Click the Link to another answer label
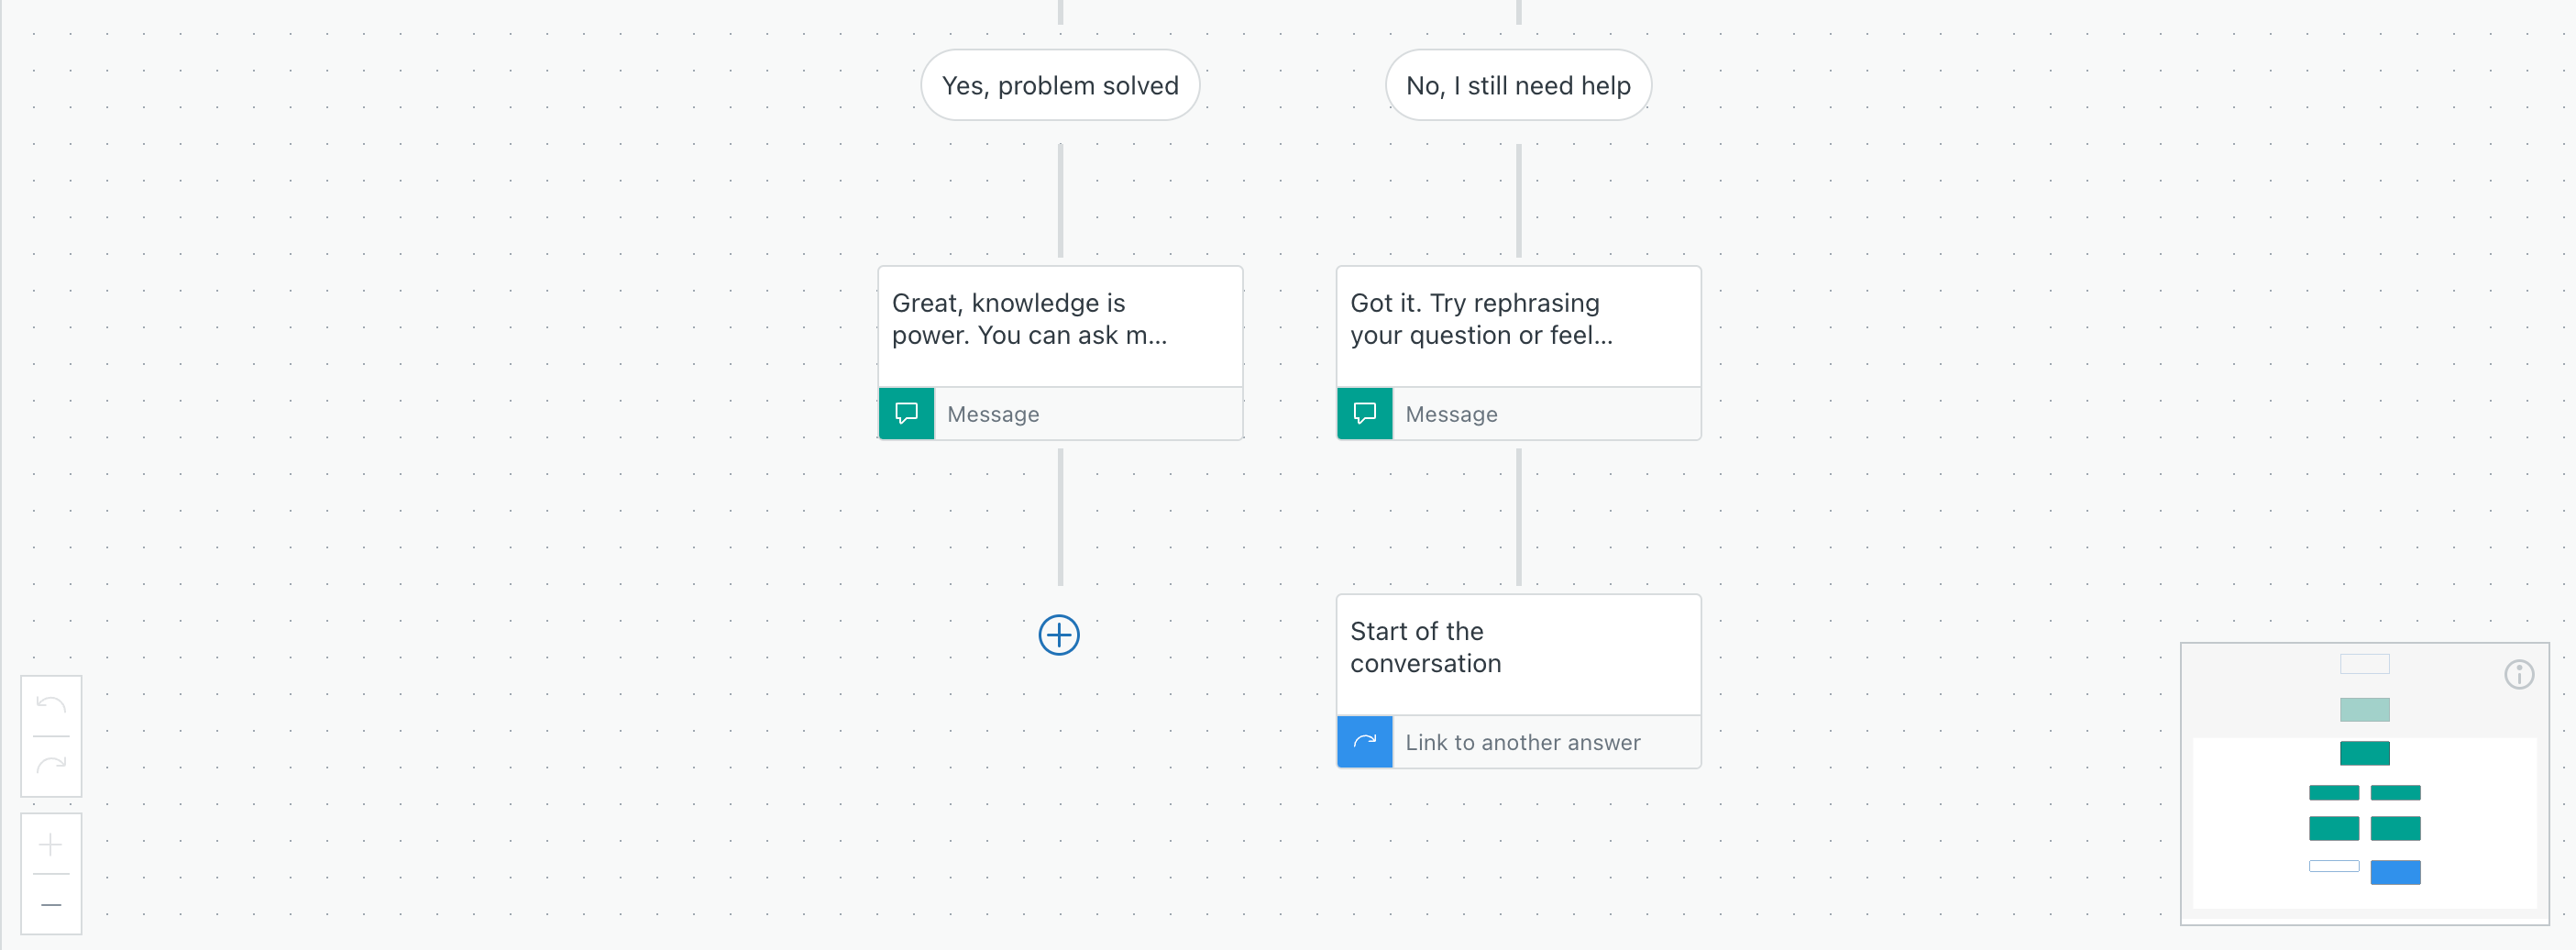 coord(1522,742)
